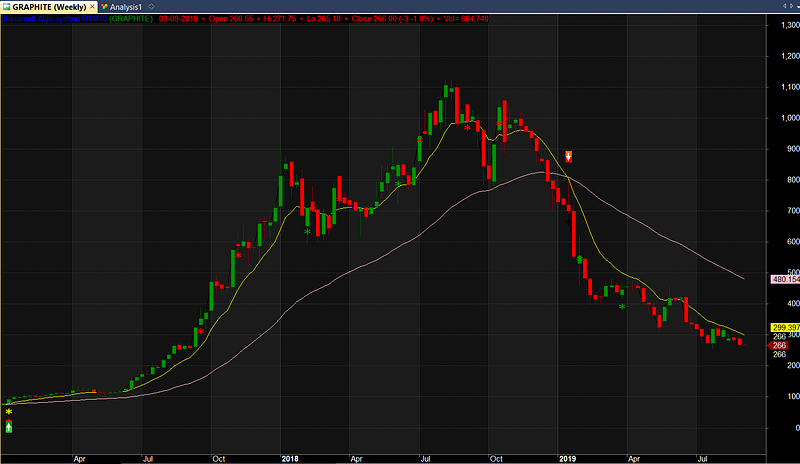The height and width of the screenshot is (464, 800).
Task: Click the chart icon on the GRAPHITE tab
Action: click(x=7, y=7)
